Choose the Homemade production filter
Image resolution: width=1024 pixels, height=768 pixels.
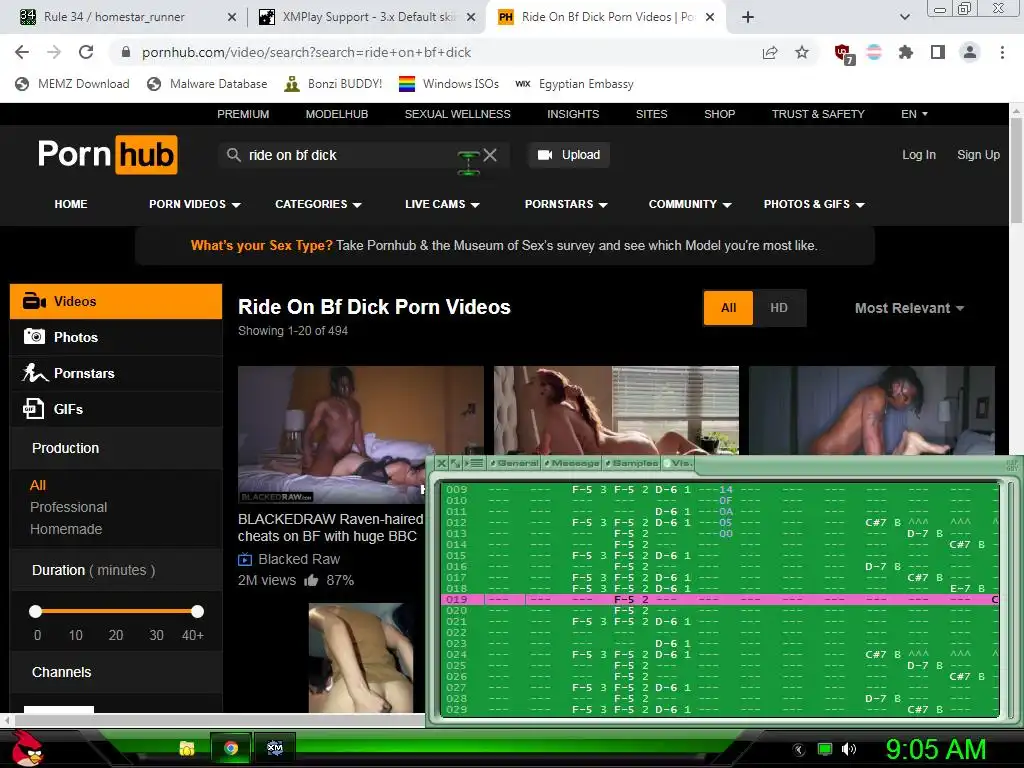coord(66,529)
